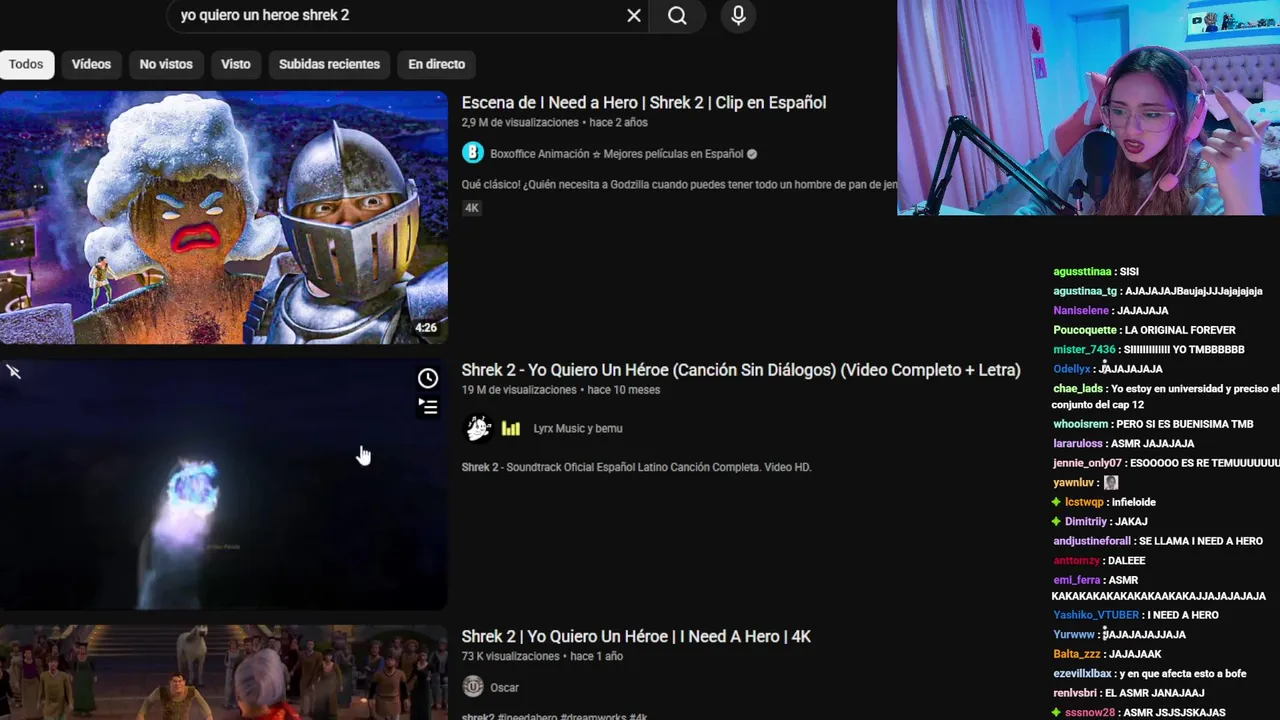Screen dimensions: 1280x720
Task: Click chat username Balta_zzz
Action: click(1077, 654)
